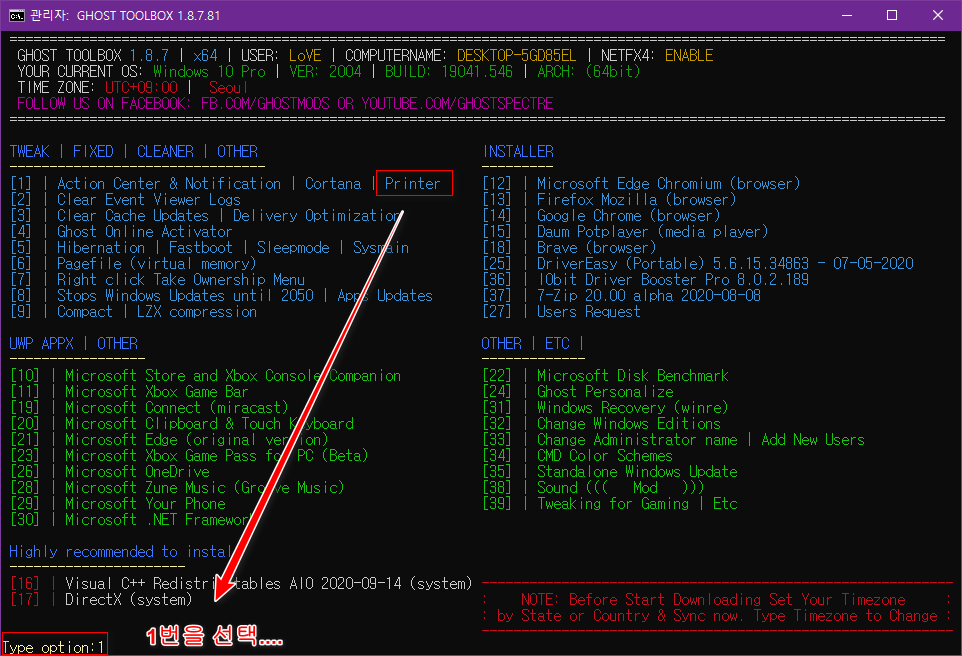Close the GHOST TOOLBOX window
Viewport: 962px width, 656px height.
pyautogui.click(x=937, y=15)
